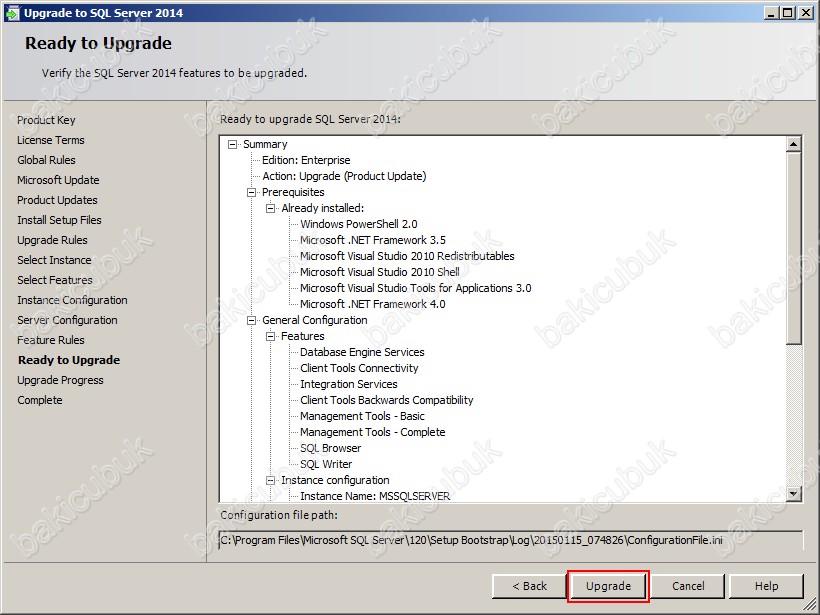Viewport: 820px width, 615px height.
Task: Select Action: Upgrade (Product Update) row
Action: 344,176
